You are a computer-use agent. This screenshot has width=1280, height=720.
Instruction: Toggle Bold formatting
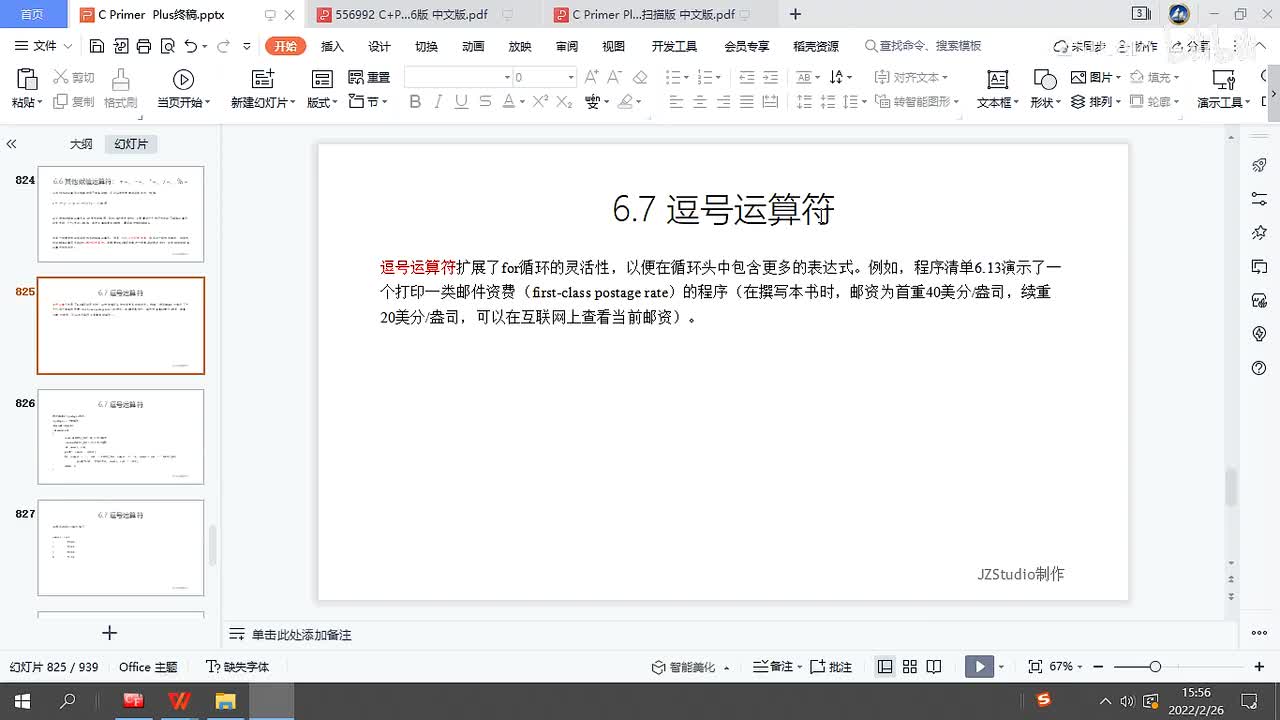(x=415, y=102)
